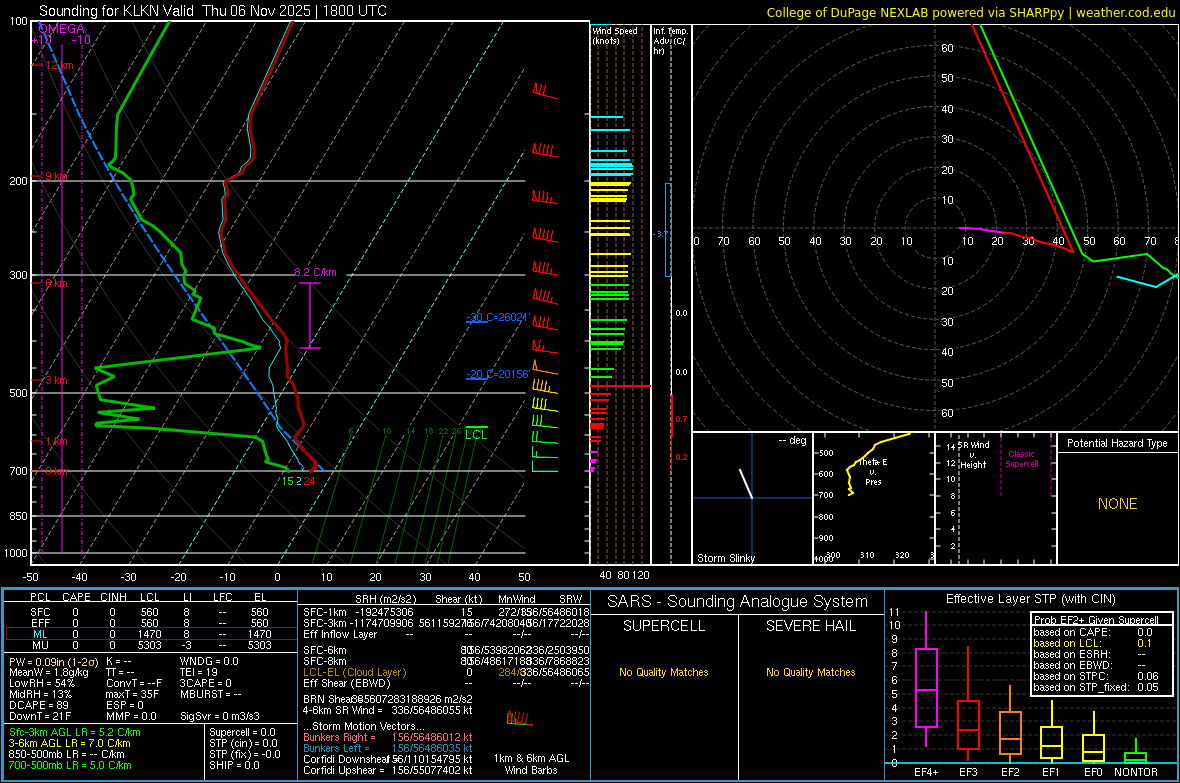Click the 'based on STPC:' entry
Screen dimensions: 1180x783
click(x=1071, y=676)
